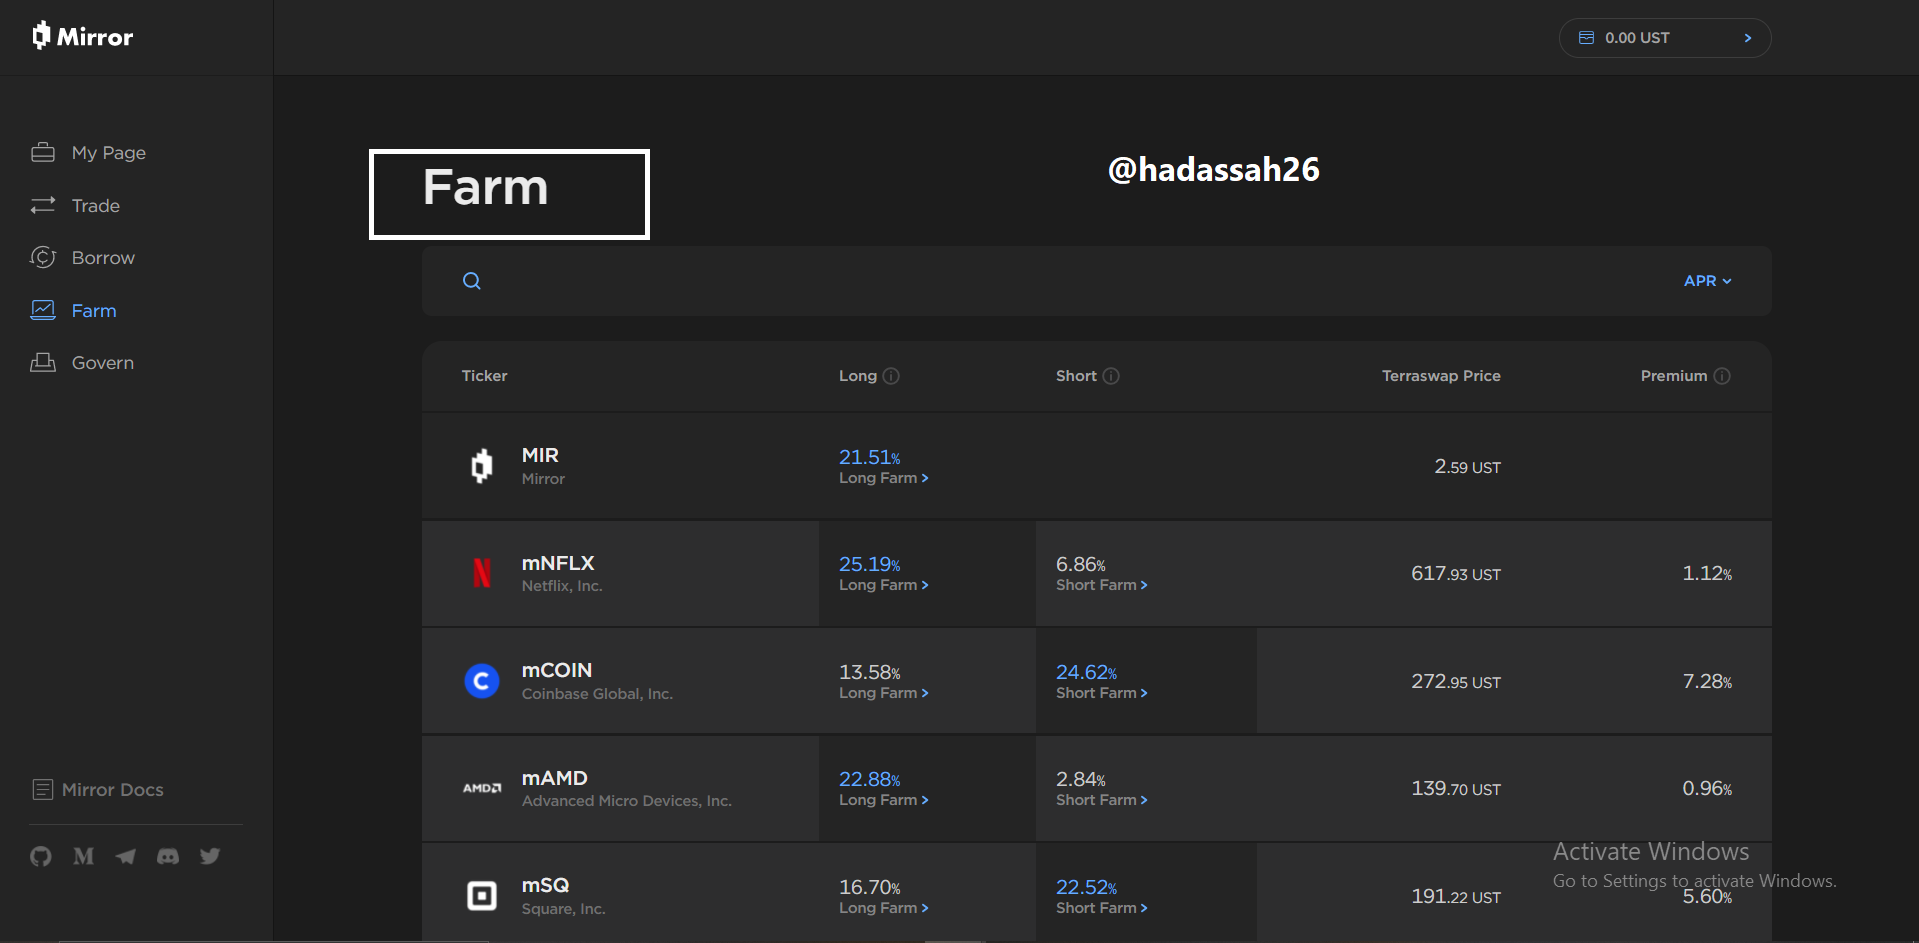Click the MIR price 2.59 UST
The height and width of the screenshot is (943, 1919).
[x=1468, y=467]
